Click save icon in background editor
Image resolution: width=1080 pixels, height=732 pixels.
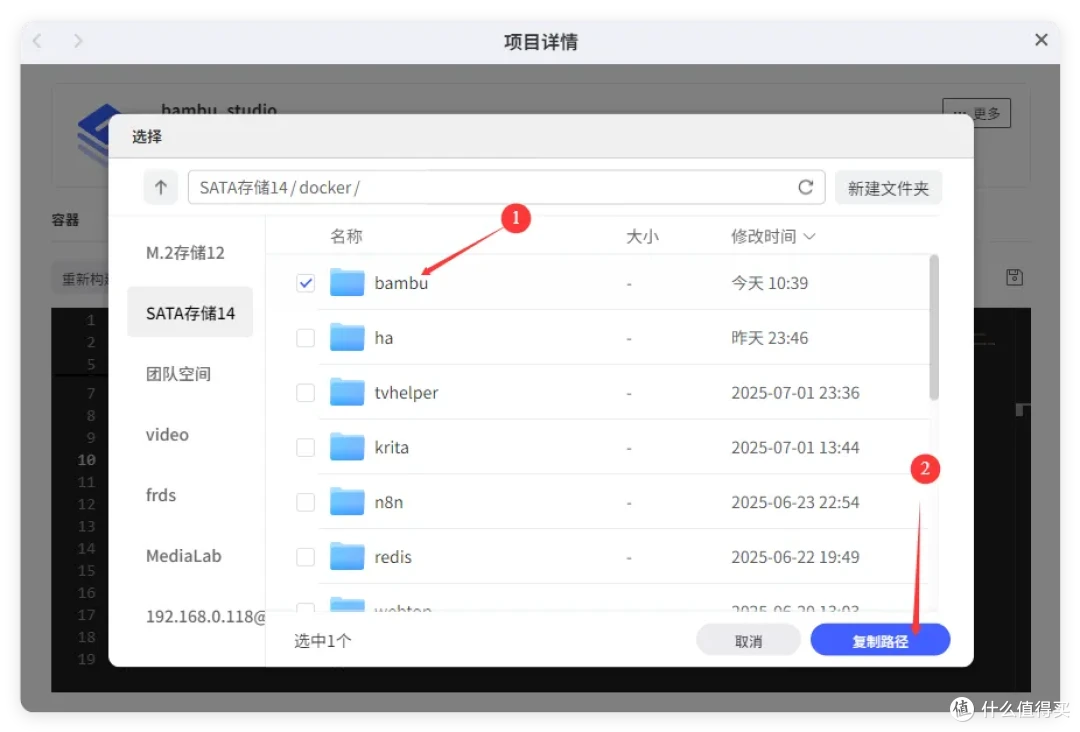click(1014, 278)
